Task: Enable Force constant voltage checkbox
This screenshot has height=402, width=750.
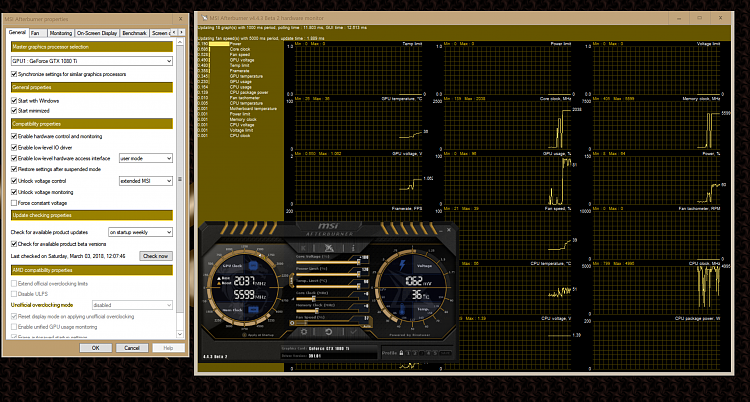Action: pos(14,203)
